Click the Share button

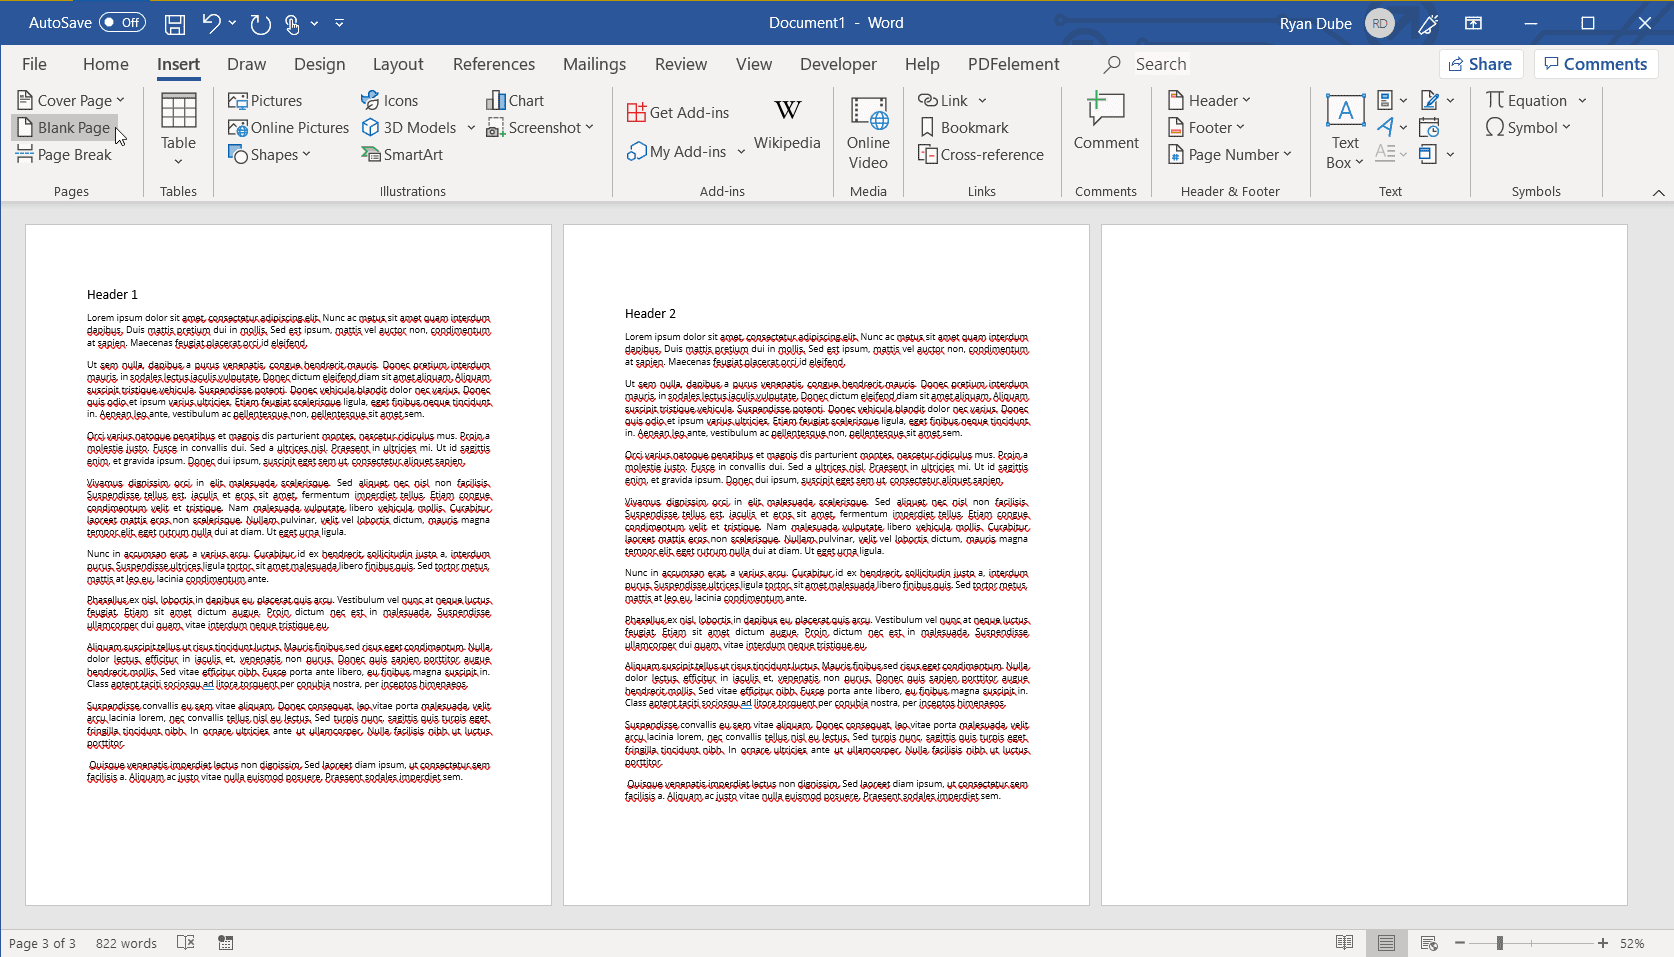[x=1481, y=64]
